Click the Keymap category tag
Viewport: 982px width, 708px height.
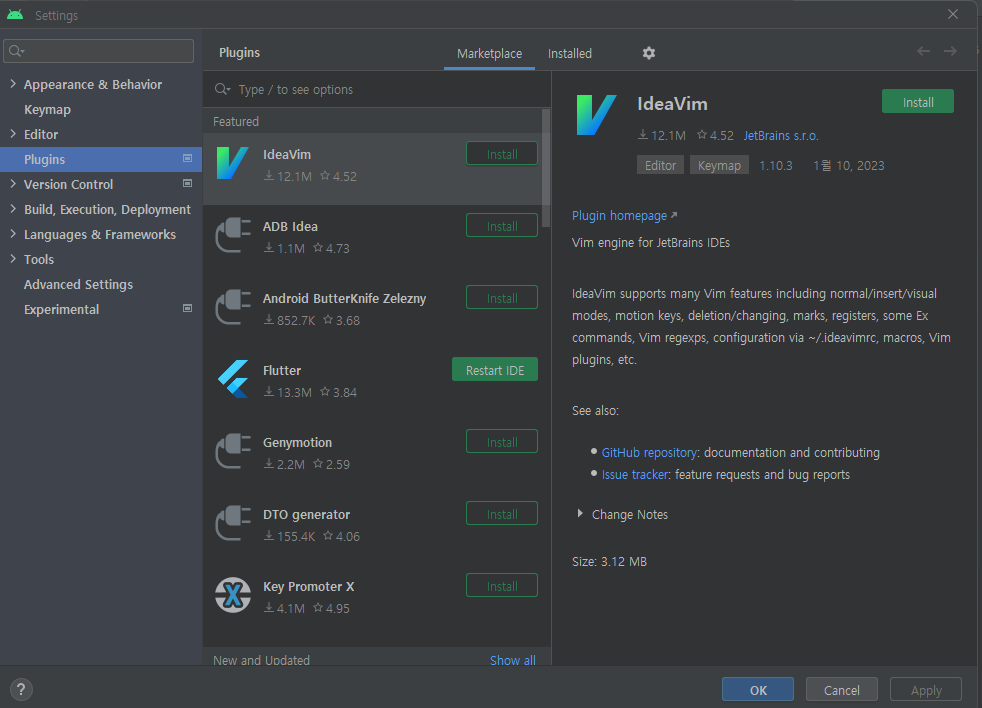(x=719, y=165)
